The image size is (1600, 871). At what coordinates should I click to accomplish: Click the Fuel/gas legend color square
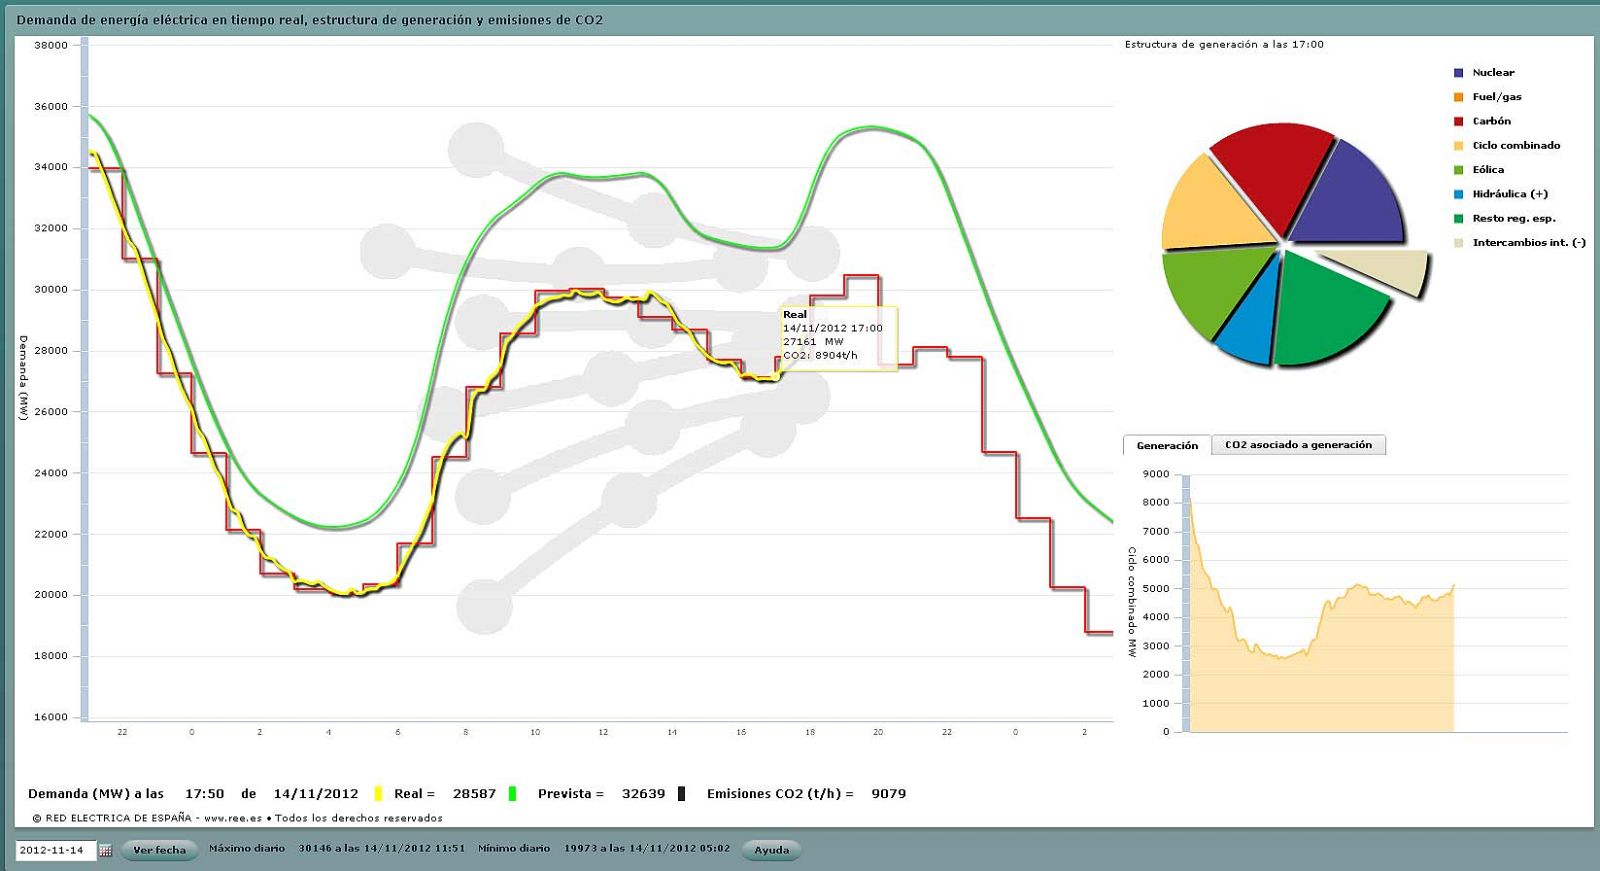pos(1459,97)
